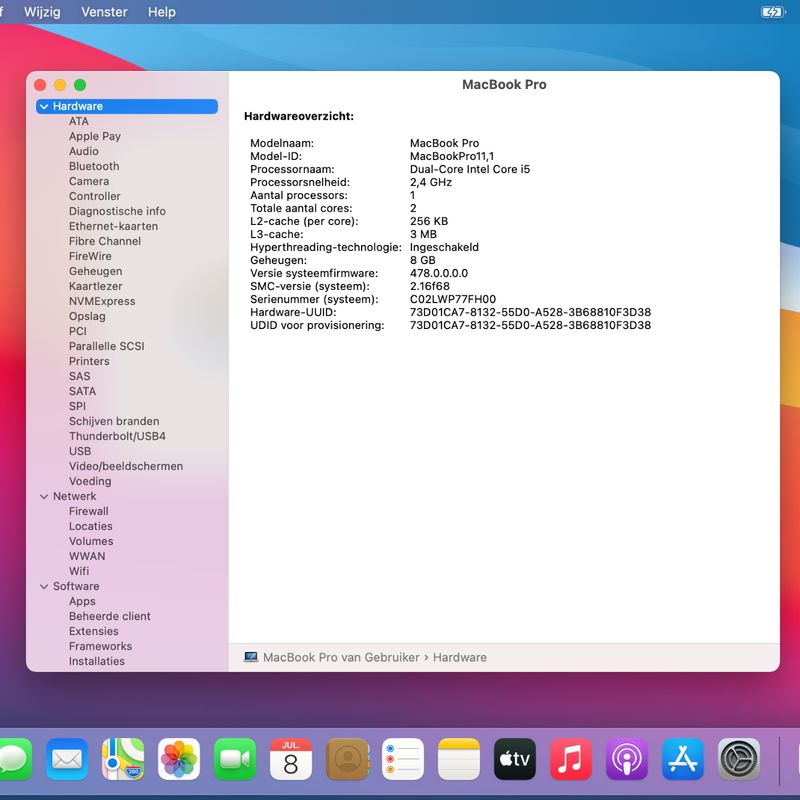Open Messages from the Dock
800x800 pixels.
(x=14, y=759)
